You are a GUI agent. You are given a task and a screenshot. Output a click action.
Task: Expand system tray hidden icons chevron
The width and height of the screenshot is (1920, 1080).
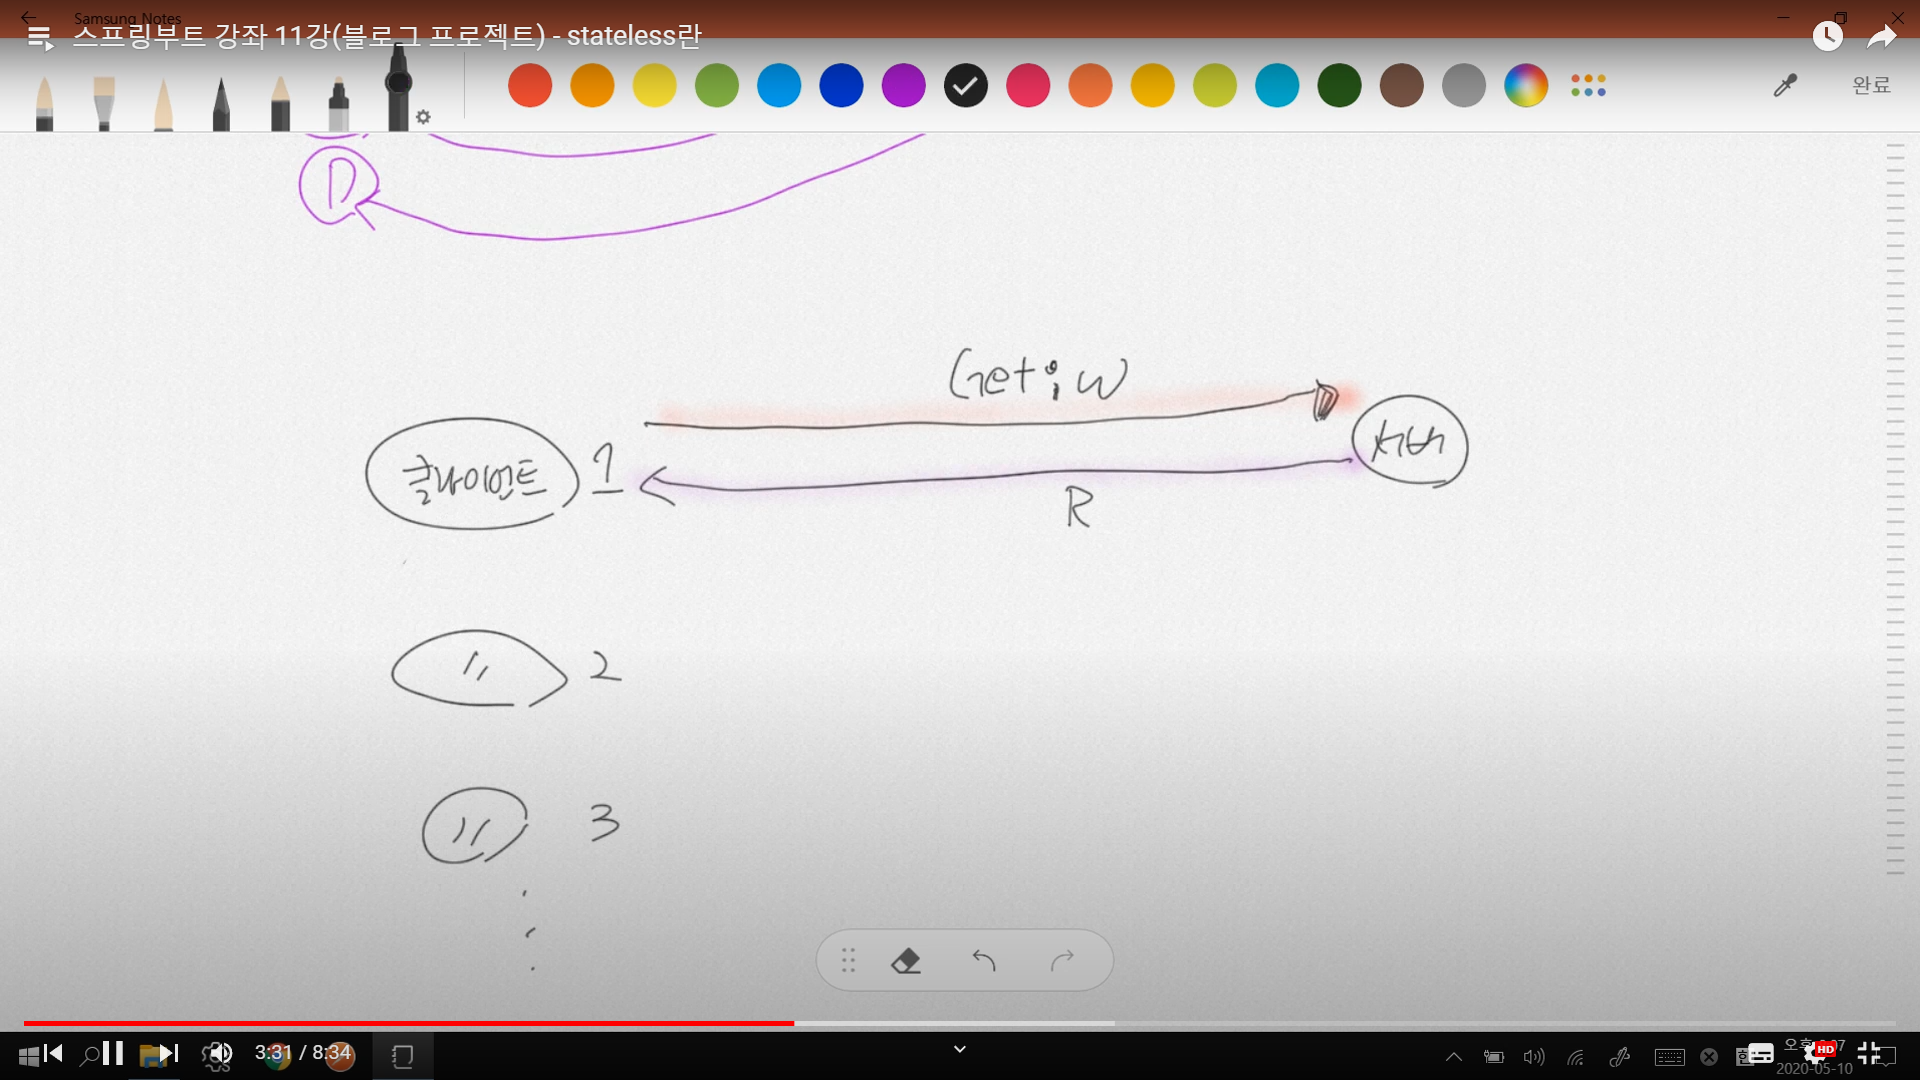[1454, 1057]
